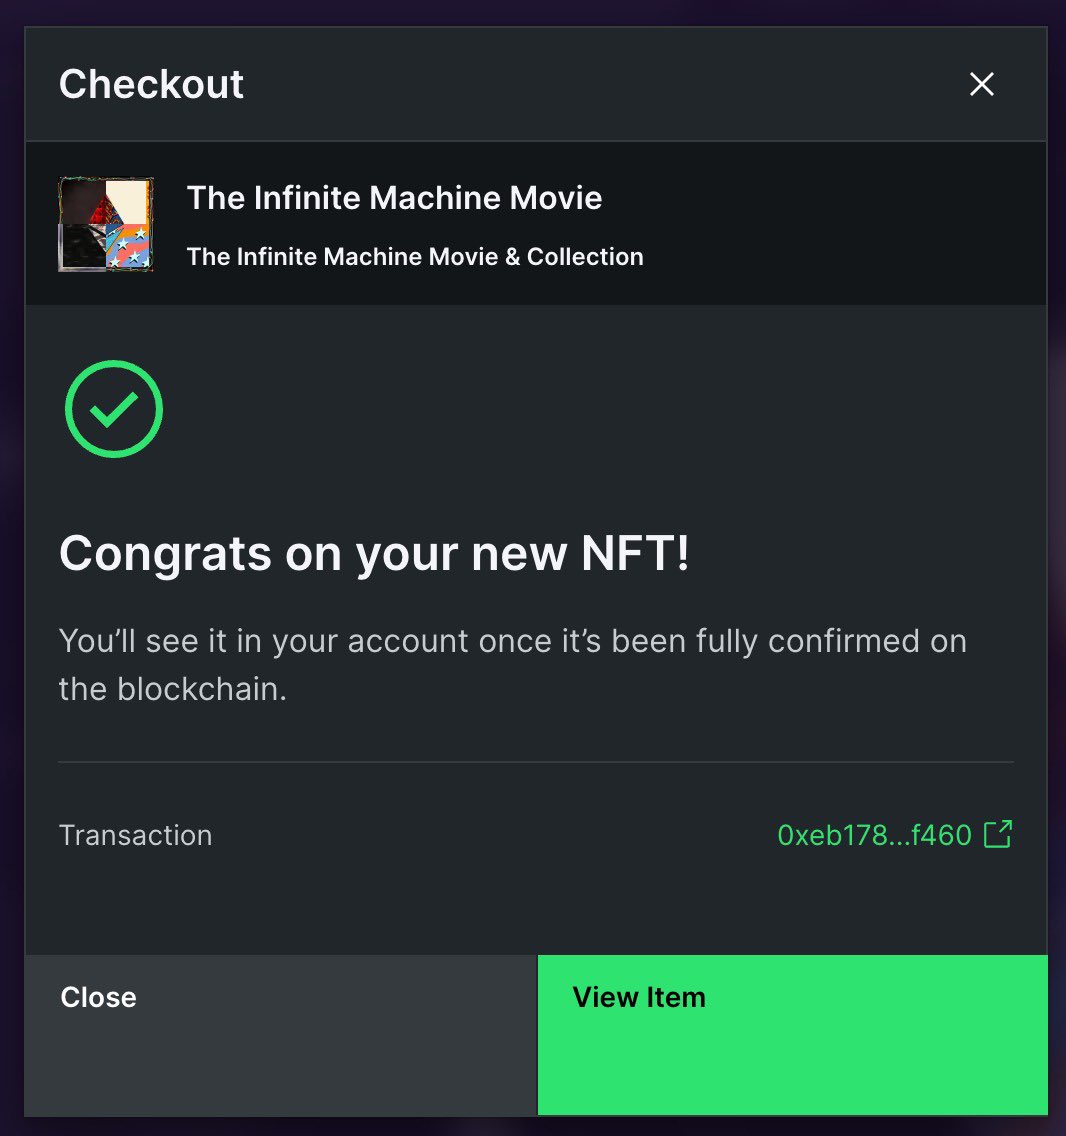Screen dimensions: 1066x1136
Task: Open The Infinite Machine Movie & Collection name
Action: tap(415, 256)
